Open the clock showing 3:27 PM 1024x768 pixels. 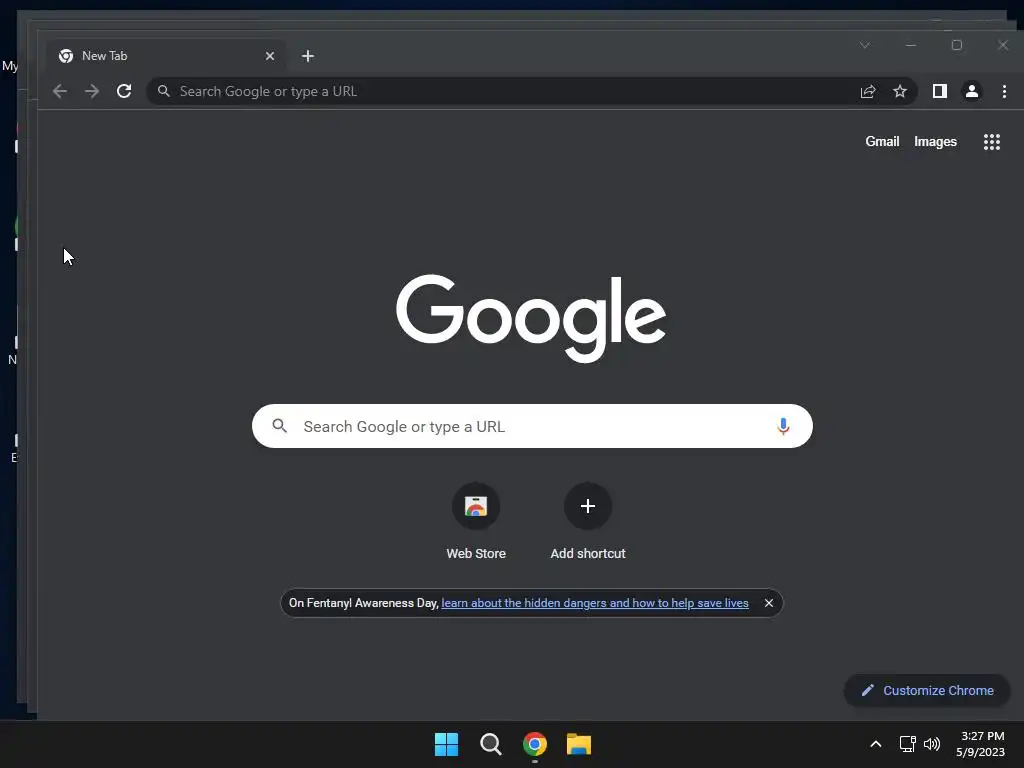[981, 744]
